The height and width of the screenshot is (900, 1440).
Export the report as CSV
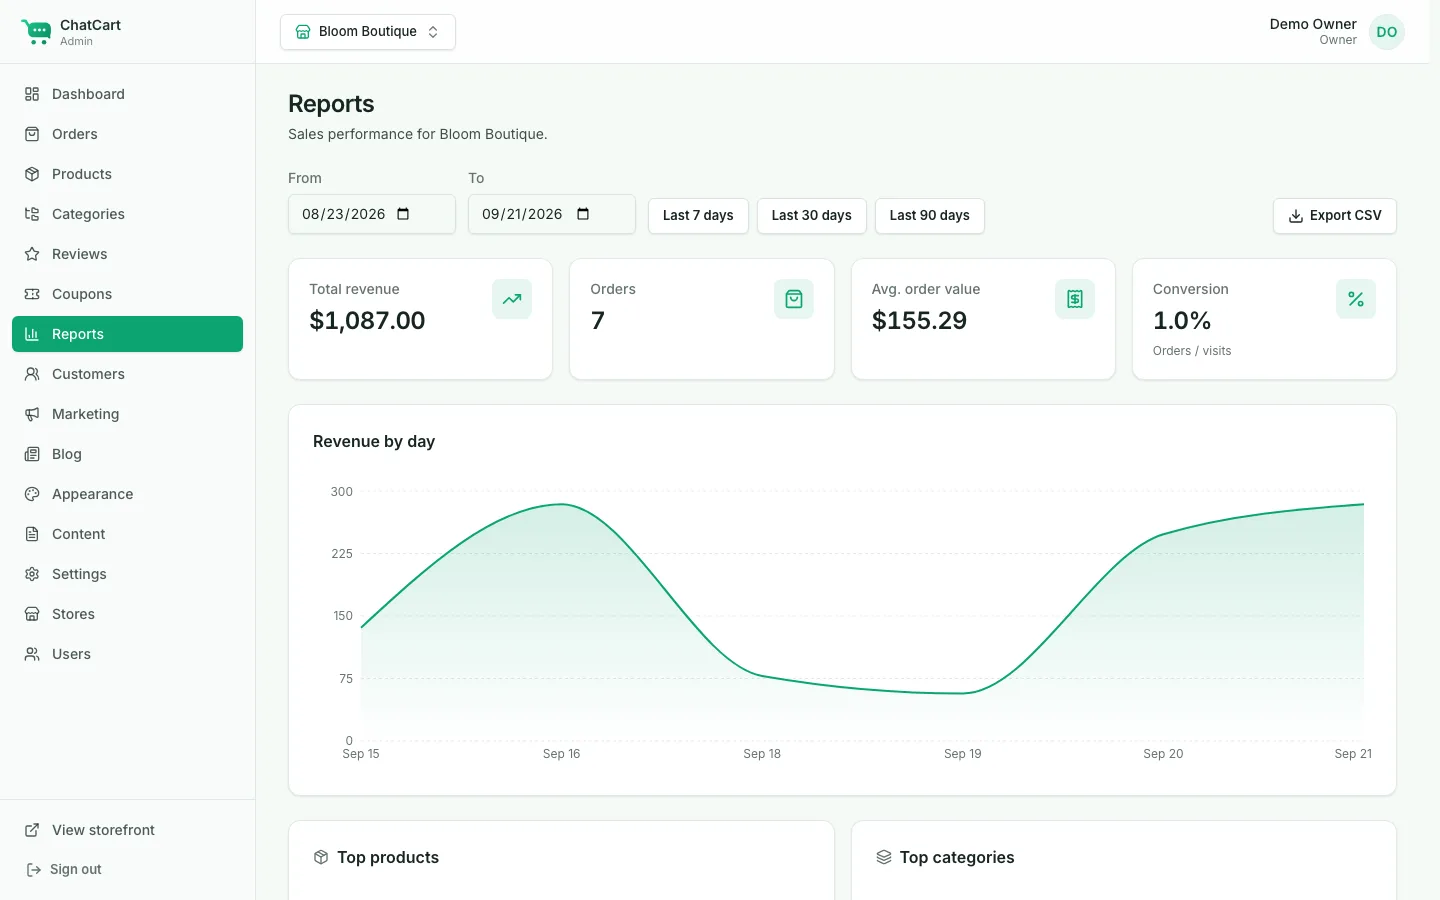click(x=1335, y=216)
